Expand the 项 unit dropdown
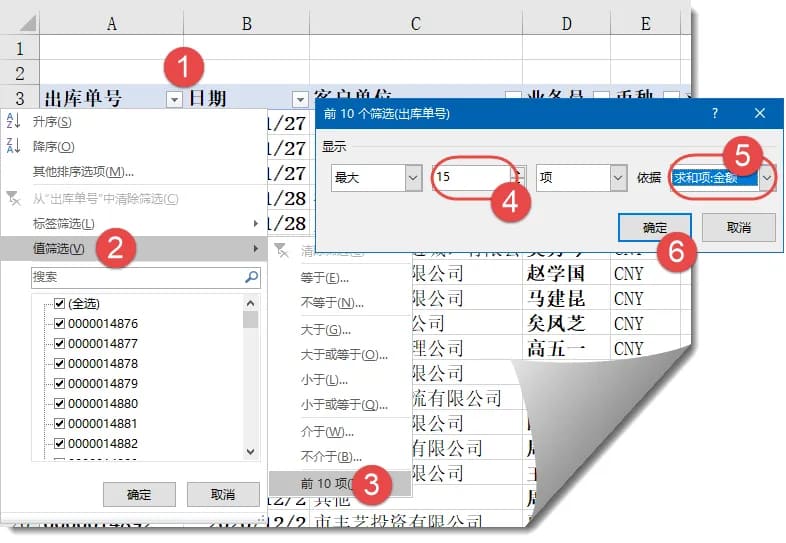786x543 pixels. pyautogui.click(x=618, y=178)
